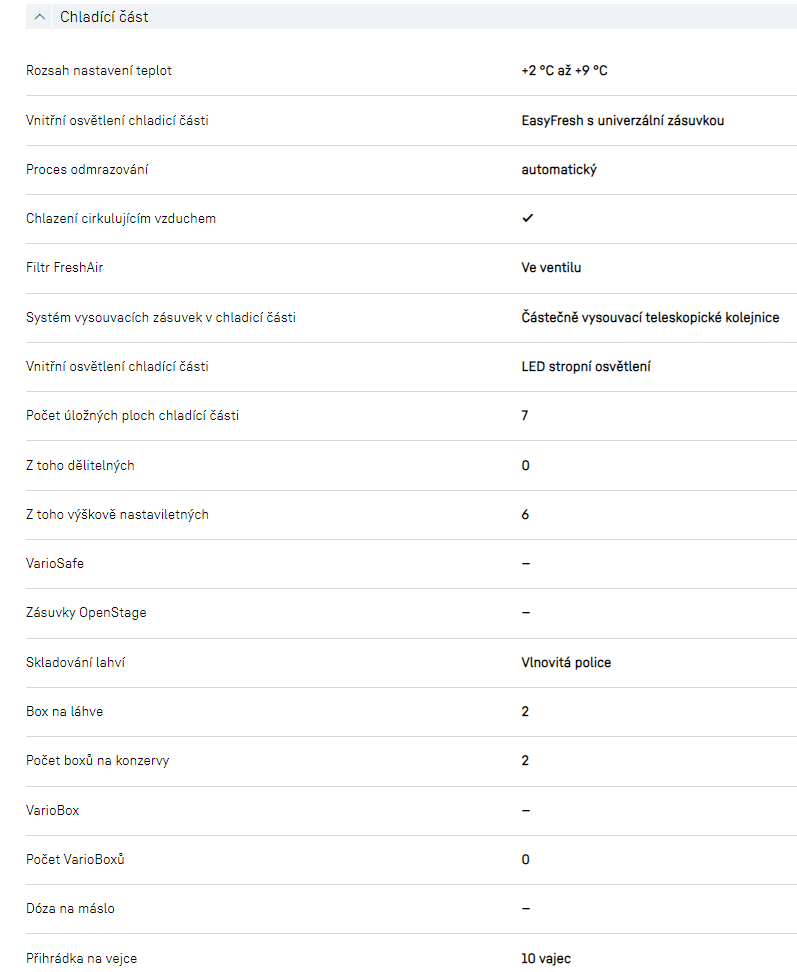Click the Filtr FreshAir label
This screenshot has width=797, height=972.
point(65,268)
